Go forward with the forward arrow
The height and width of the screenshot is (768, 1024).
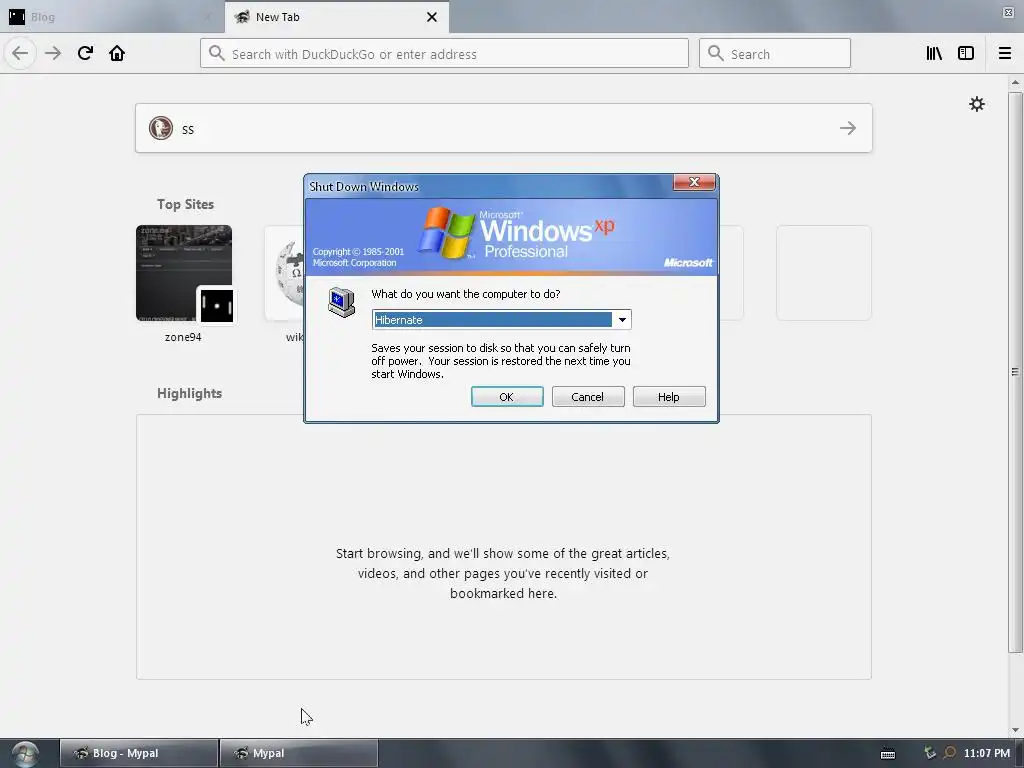pos(53,54)
